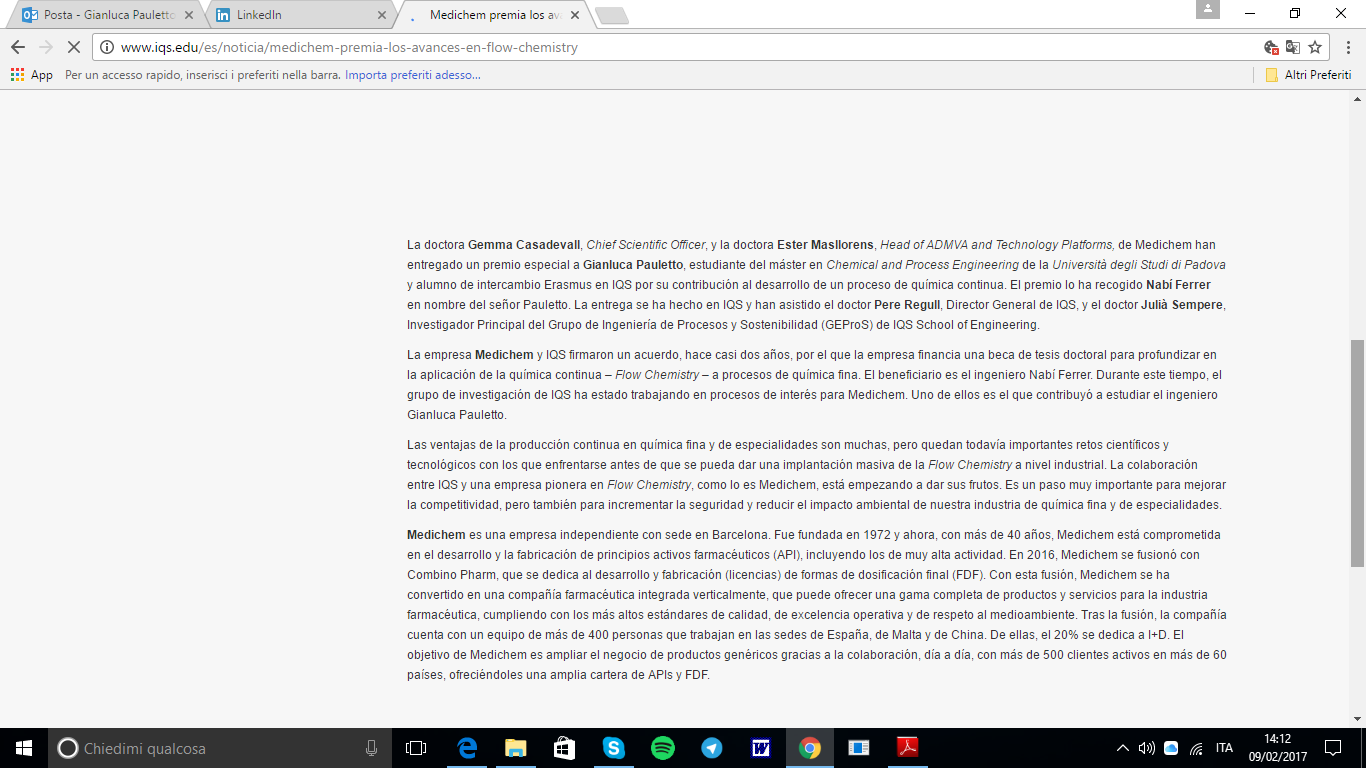Click 'Importa preferiti adesso...' link
This screenshot has height=768, width=1366.
pos(412,75)
